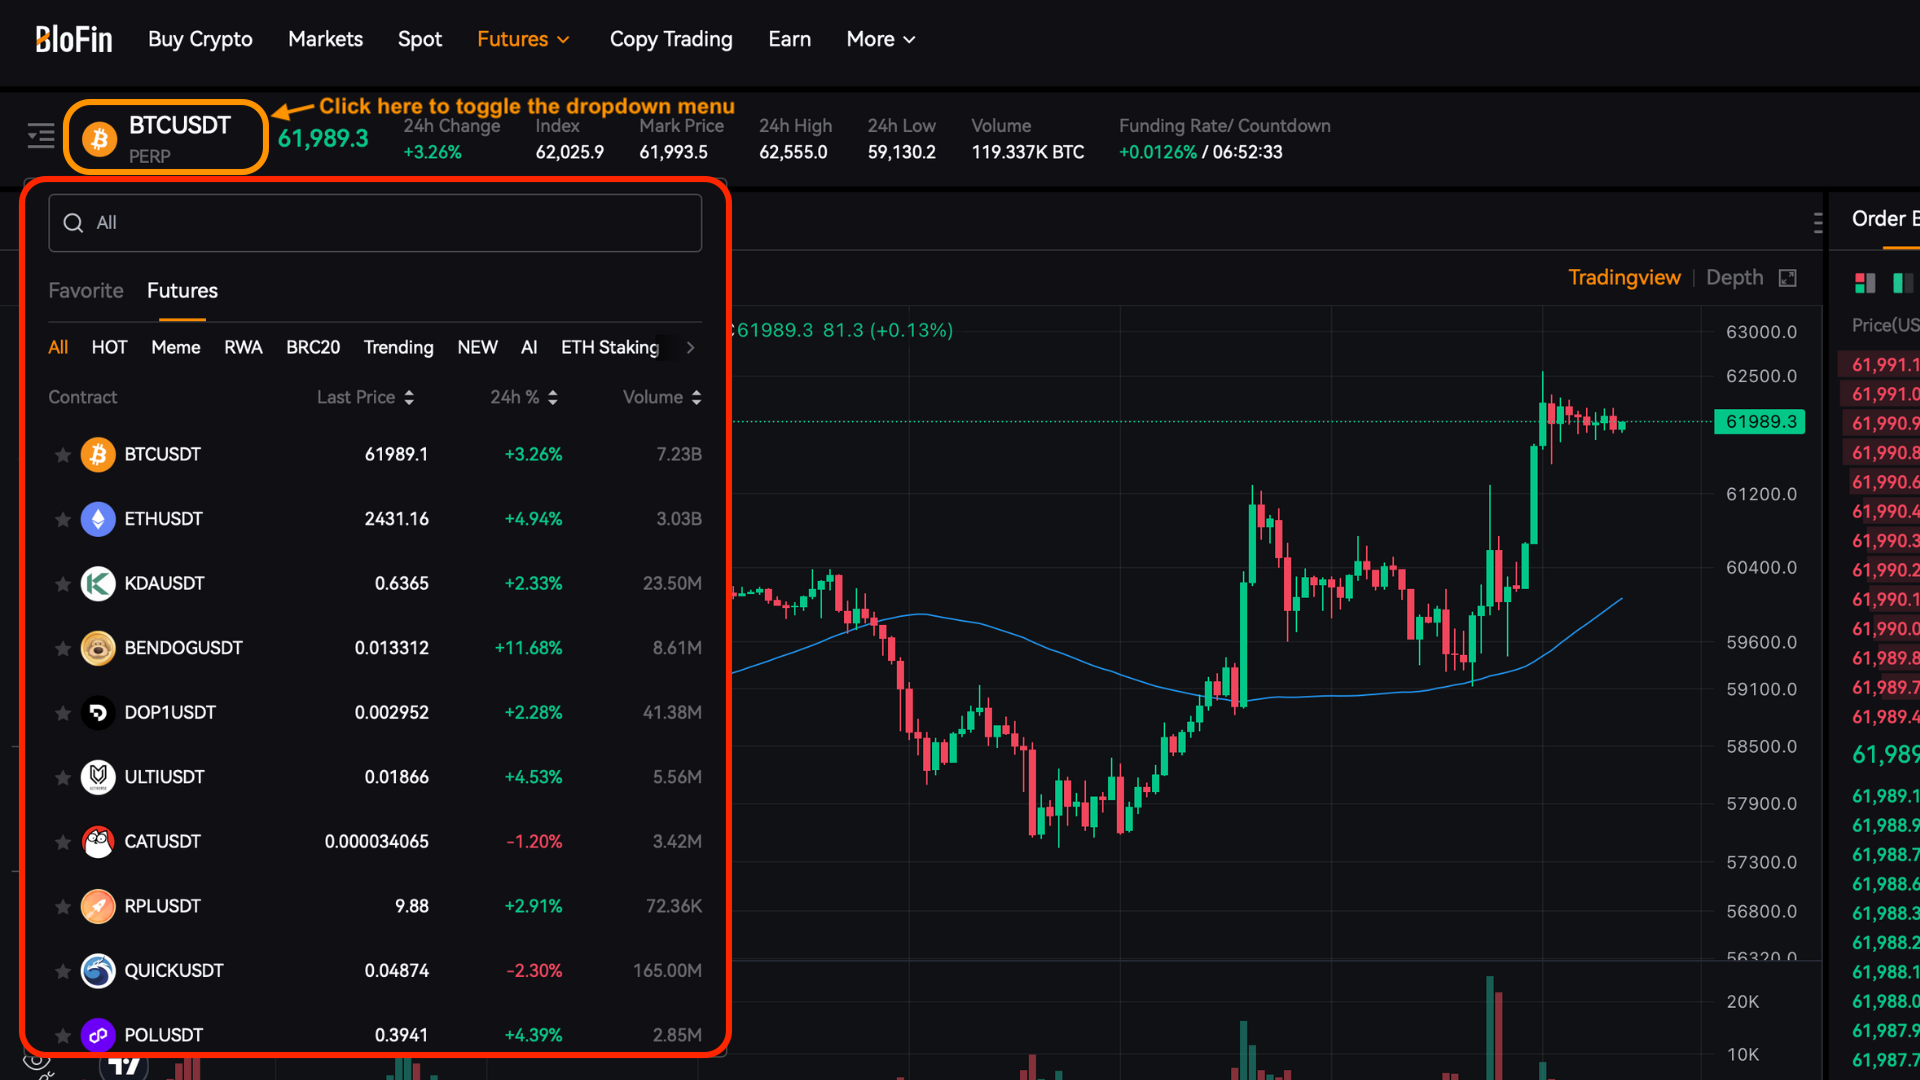Click the Ethereum icon in ETHUSDT row
The image size is (1920, 1080).
[x=98, y=519]
